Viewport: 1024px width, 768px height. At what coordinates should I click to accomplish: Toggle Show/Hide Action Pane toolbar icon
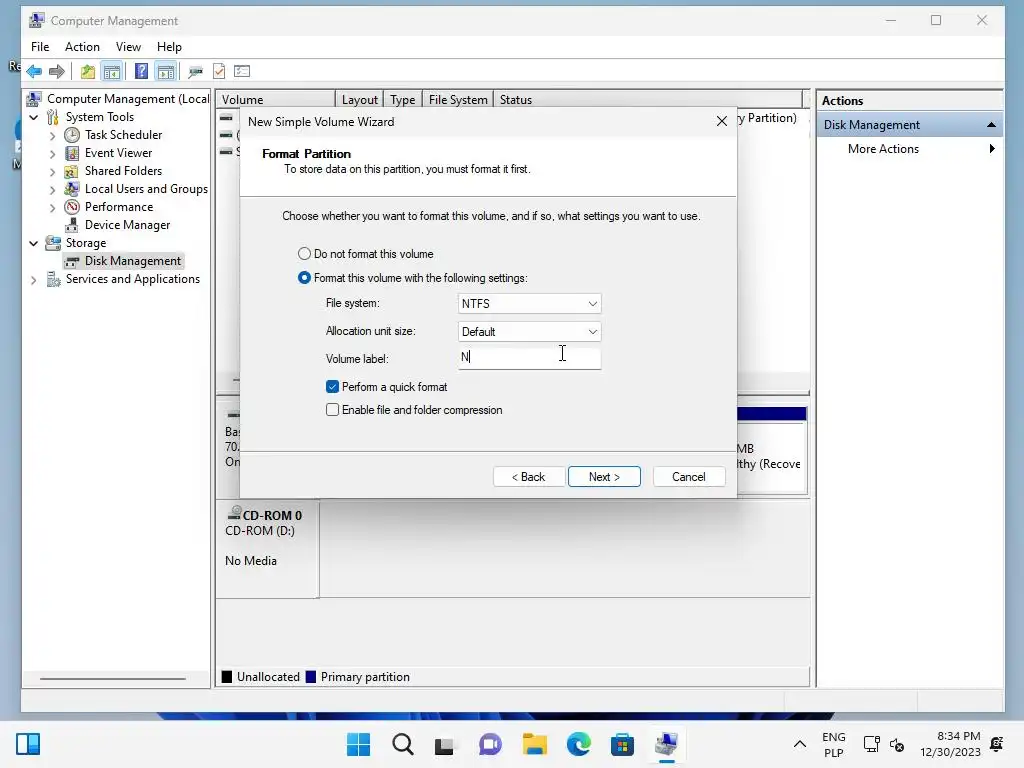coord(166,71)
